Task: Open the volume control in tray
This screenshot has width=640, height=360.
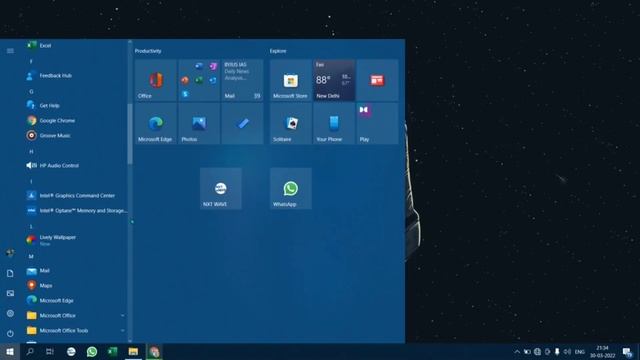Action: click(567, 351)
